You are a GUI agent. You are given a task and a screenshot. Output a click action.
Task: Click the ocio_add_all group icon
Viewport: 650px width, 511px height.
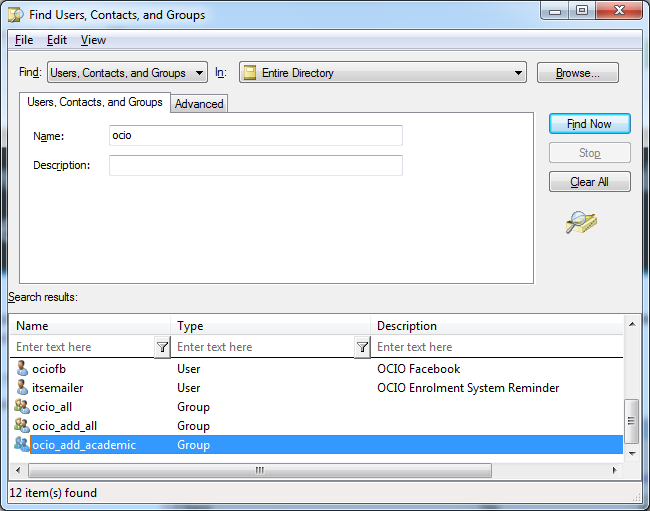(x=22, y=426)
